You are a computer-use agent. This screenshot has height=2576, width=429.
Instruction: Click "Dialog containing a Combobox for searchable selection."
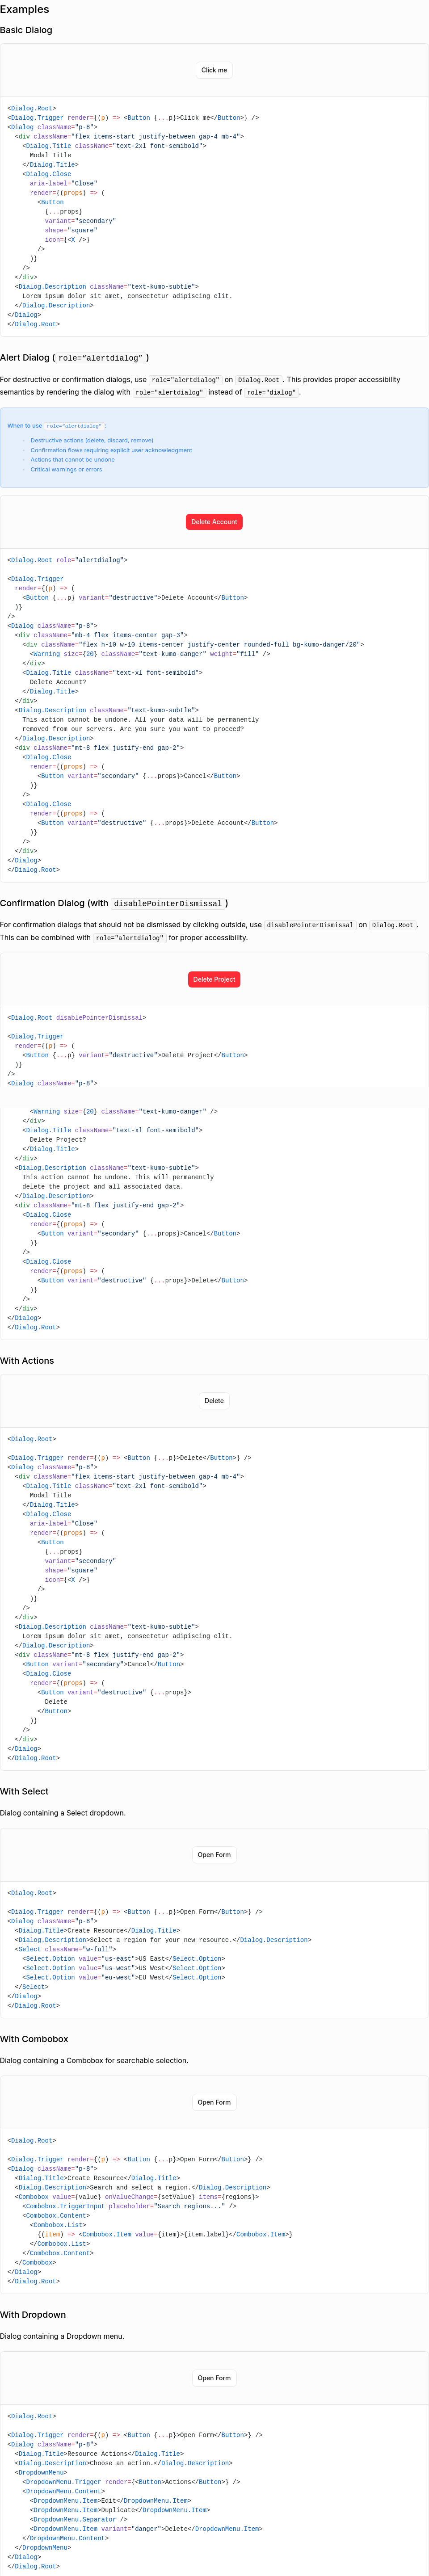click(x=94, y=2060)
